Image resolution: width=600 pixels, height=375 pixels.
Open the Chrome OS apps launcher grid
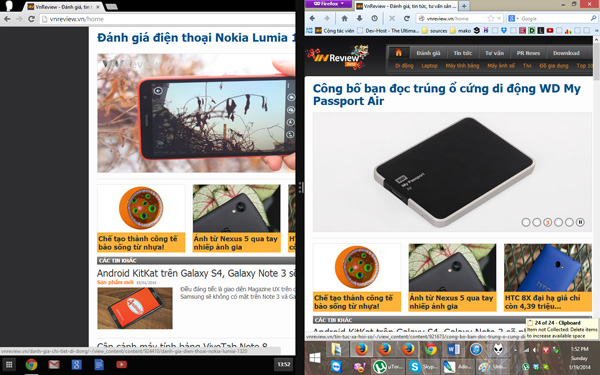tap(9, 365)
